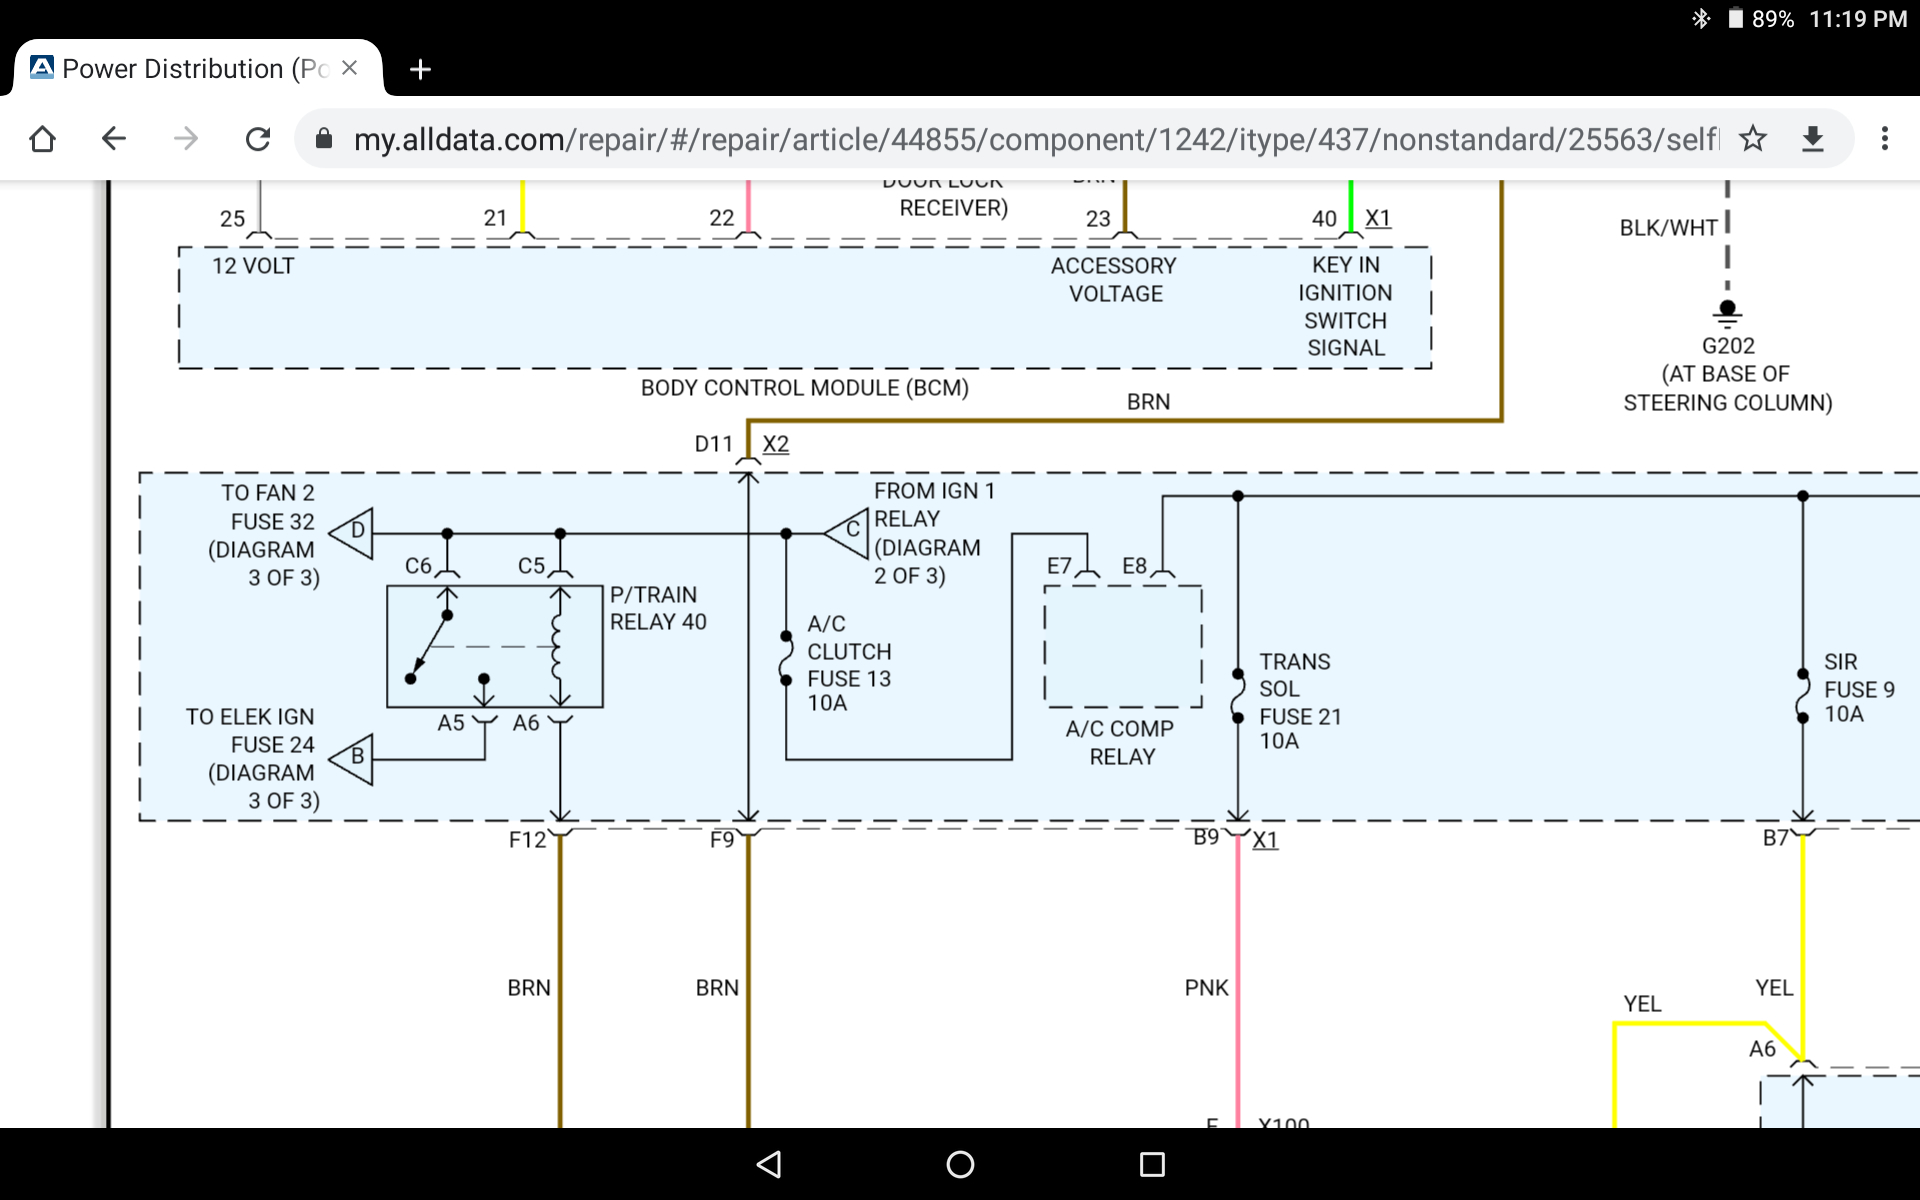Open recent apps square button
Screen dimensions: 1920x1200
1152,1164
